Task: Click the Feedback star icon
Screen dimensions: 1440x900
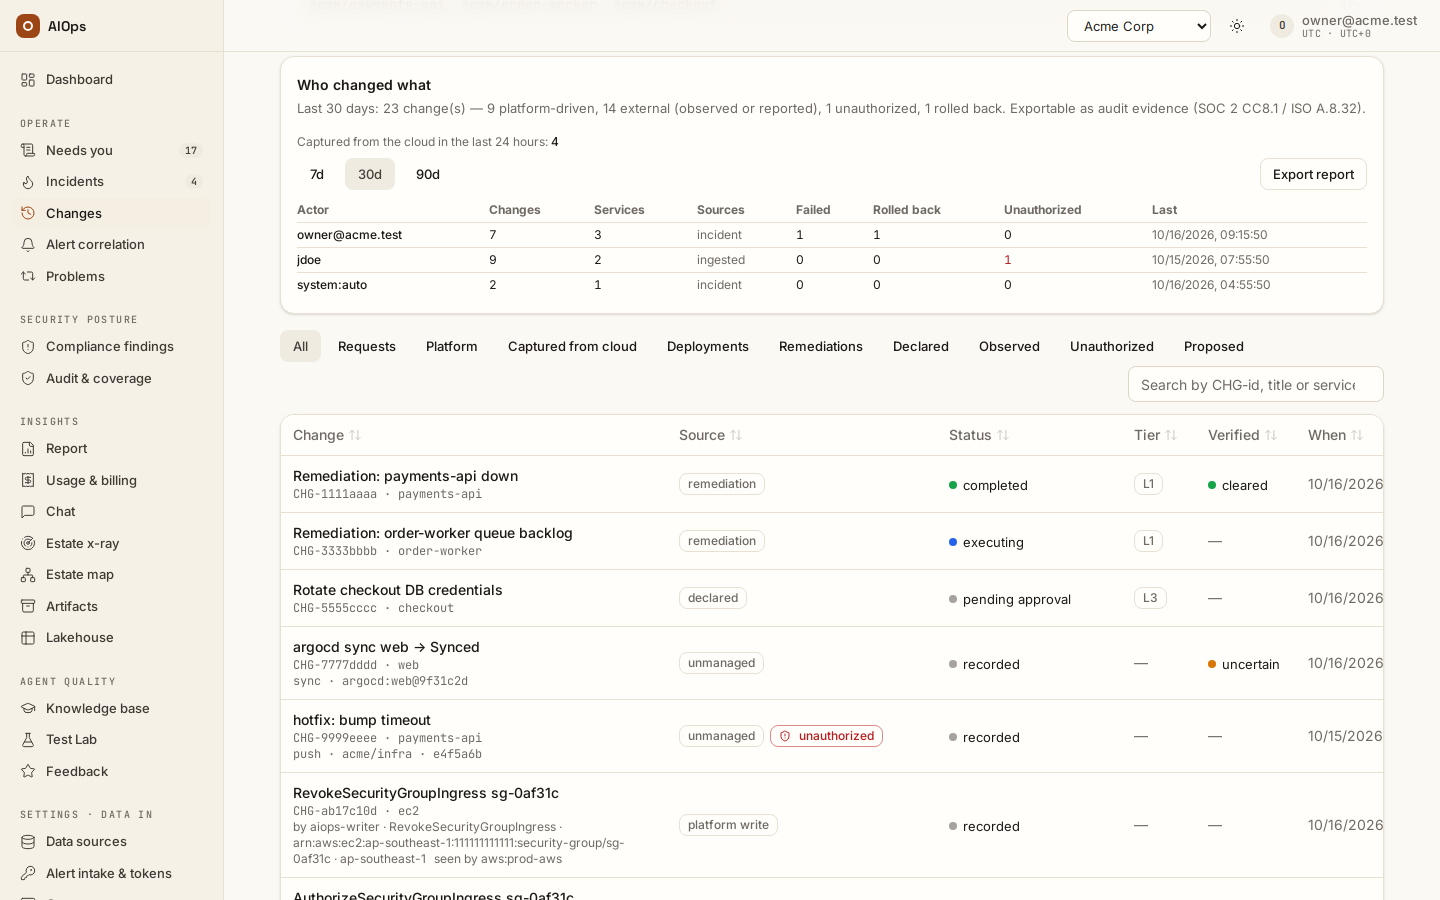Action: point(28,772)
